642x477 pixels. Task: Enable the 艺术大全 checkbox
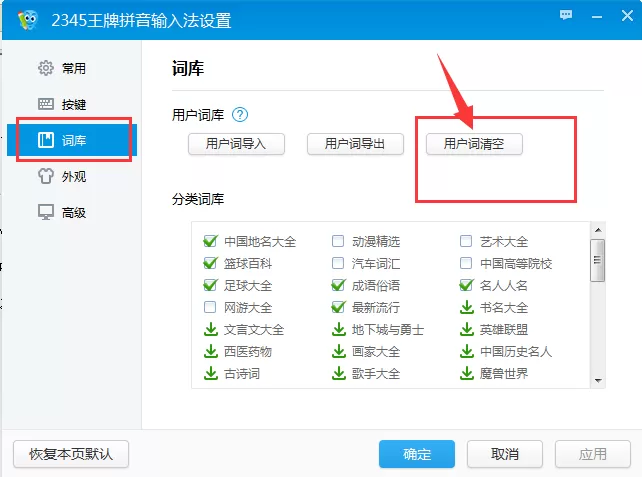(x=466, y=241)
